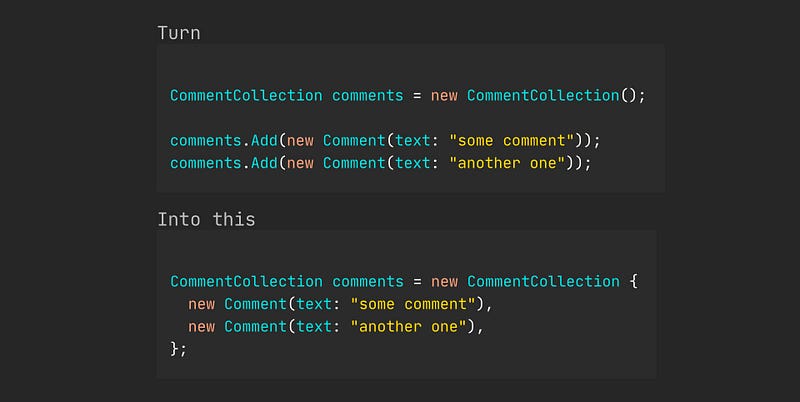Click the "text:" parameter in first Add line
The image size is (800, 402).
(417, 140)
